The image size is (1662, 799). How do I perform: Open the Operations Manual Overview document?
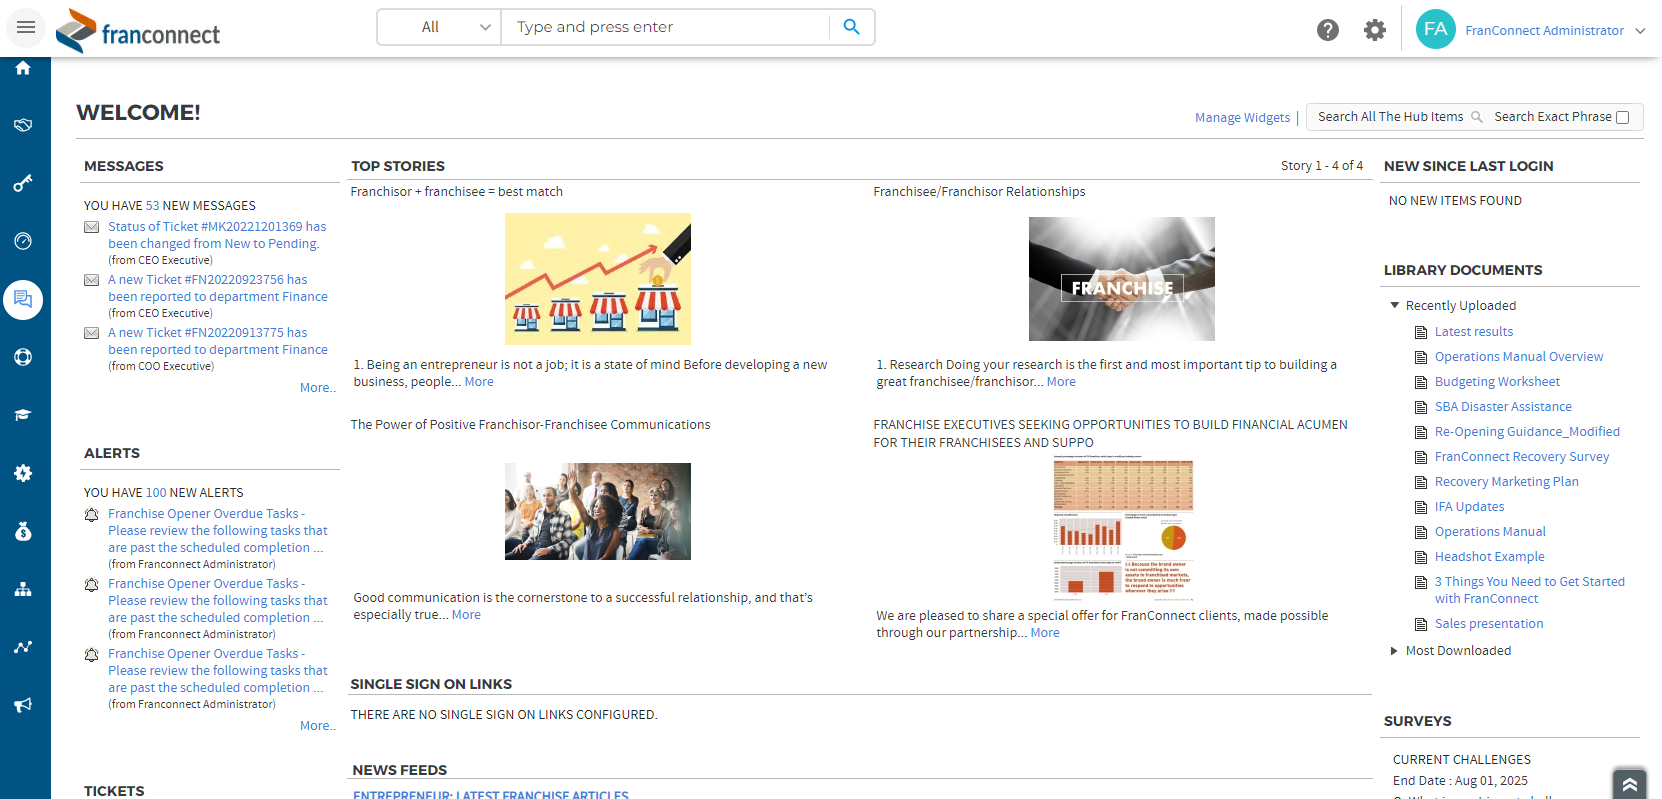click(x=1518, y=357)
